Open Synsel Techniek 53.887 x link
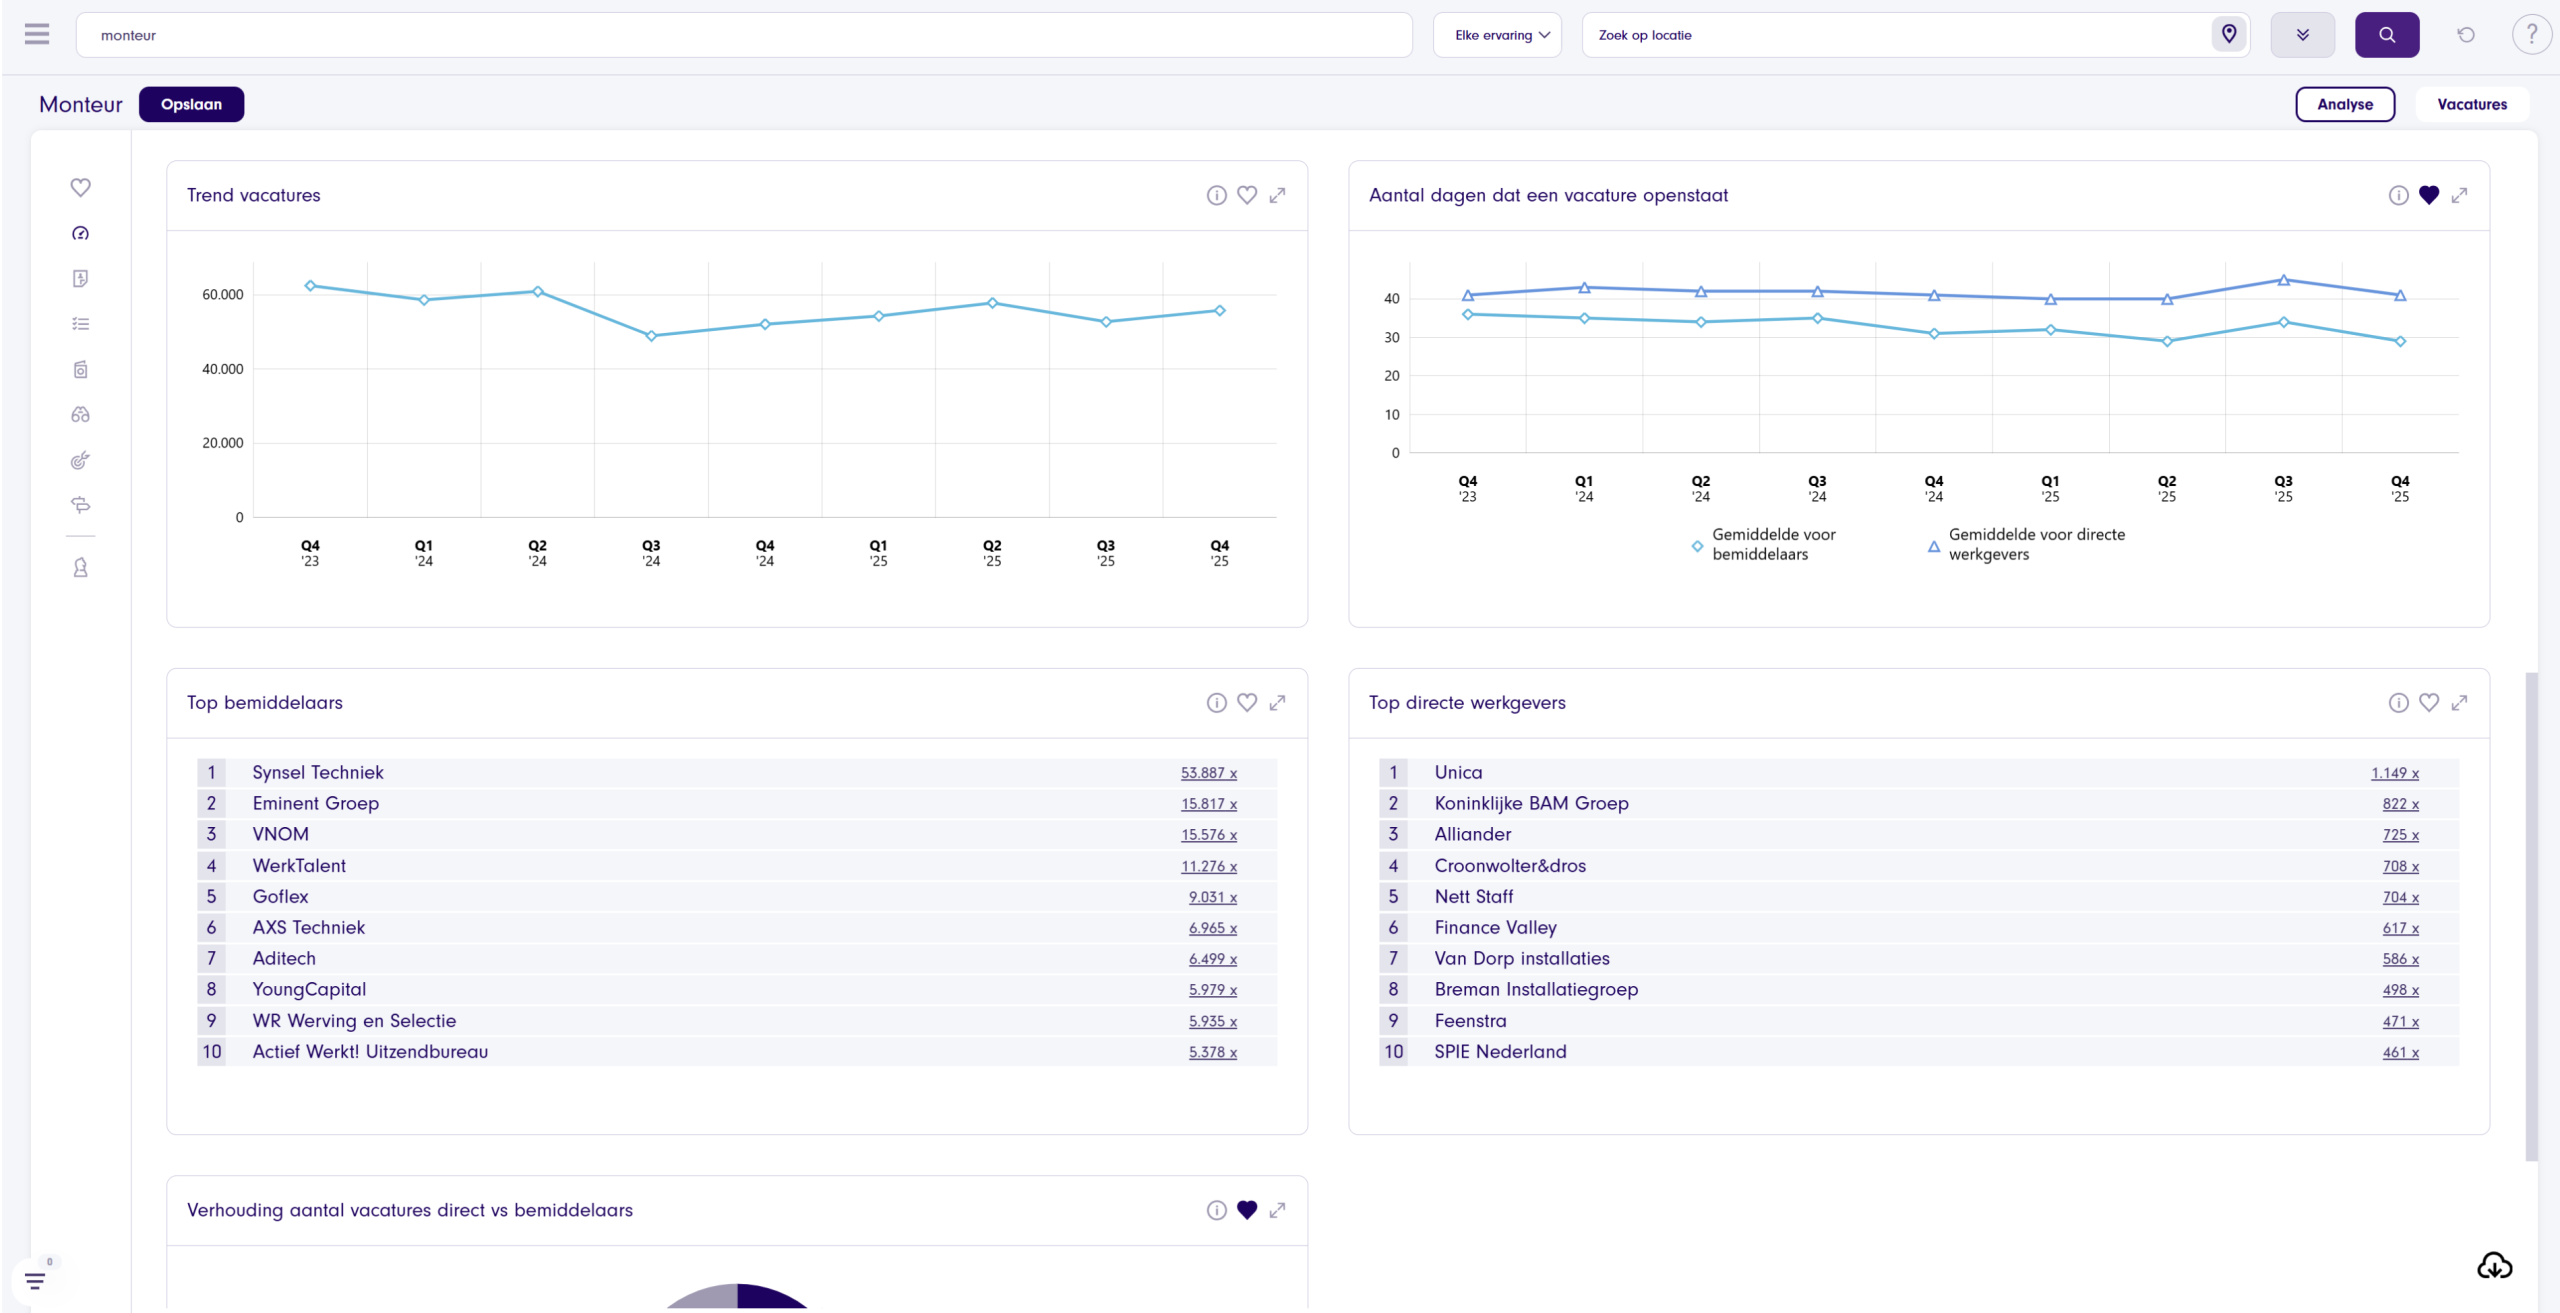The image size is (2560, 1313). pos(1208,773)
